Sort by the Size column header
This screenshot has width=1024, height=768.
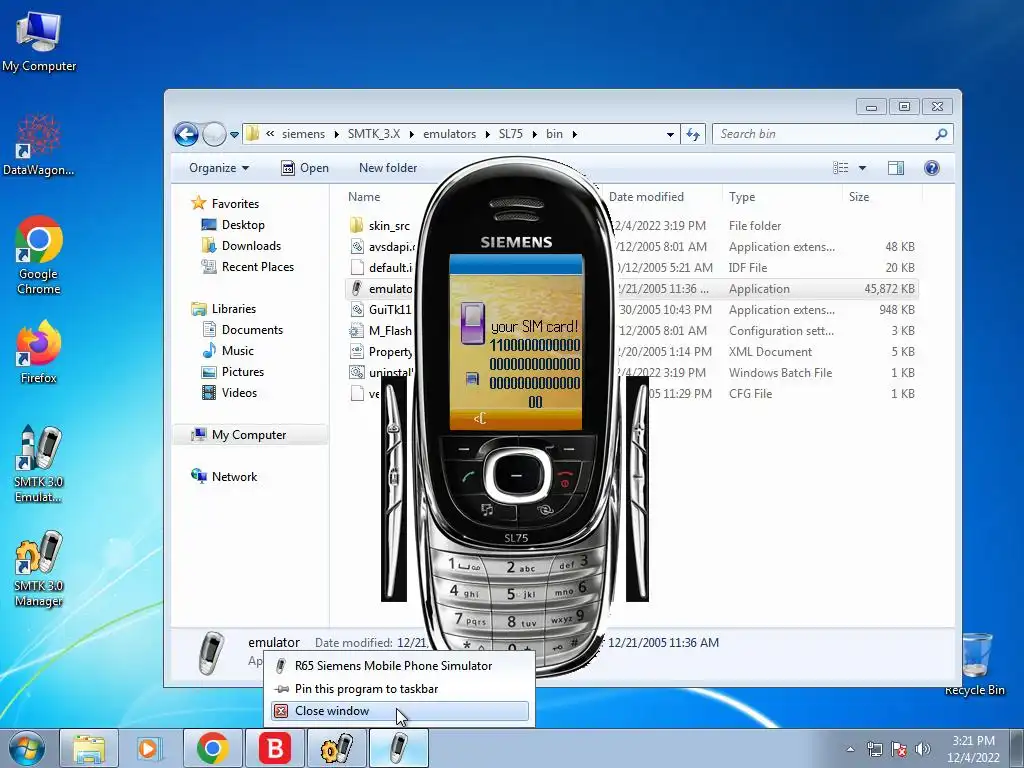point(882,197)
